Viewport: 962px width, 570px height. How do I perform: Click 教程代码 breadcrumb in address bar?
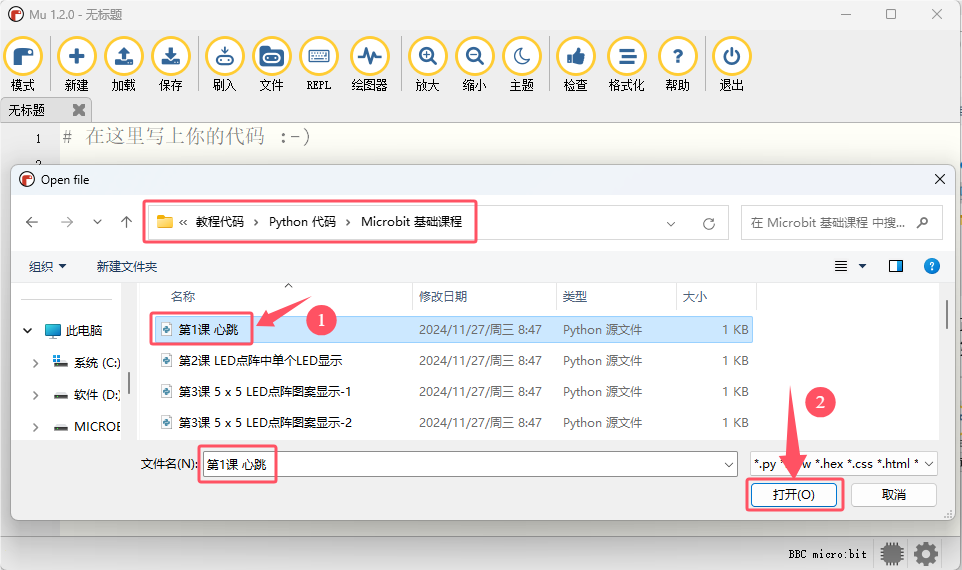220,222
